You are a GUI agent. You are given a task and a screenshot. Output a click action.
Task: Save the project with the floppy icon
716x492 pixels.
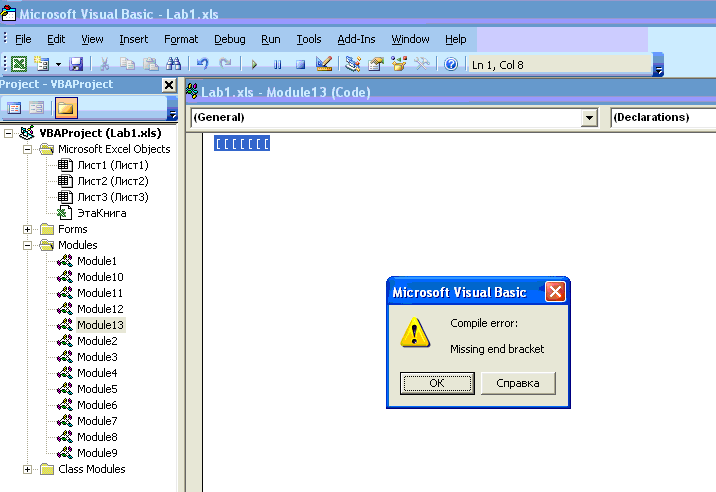76,64
